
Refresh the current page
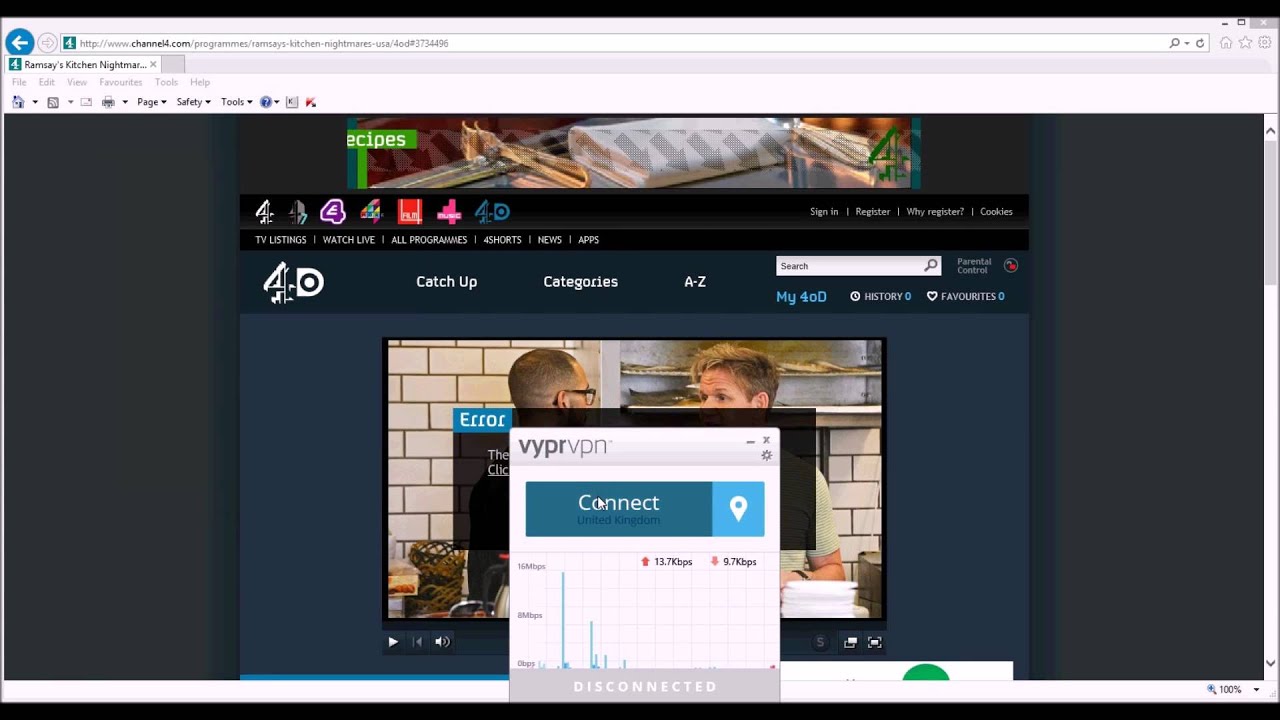point(1200,43)
